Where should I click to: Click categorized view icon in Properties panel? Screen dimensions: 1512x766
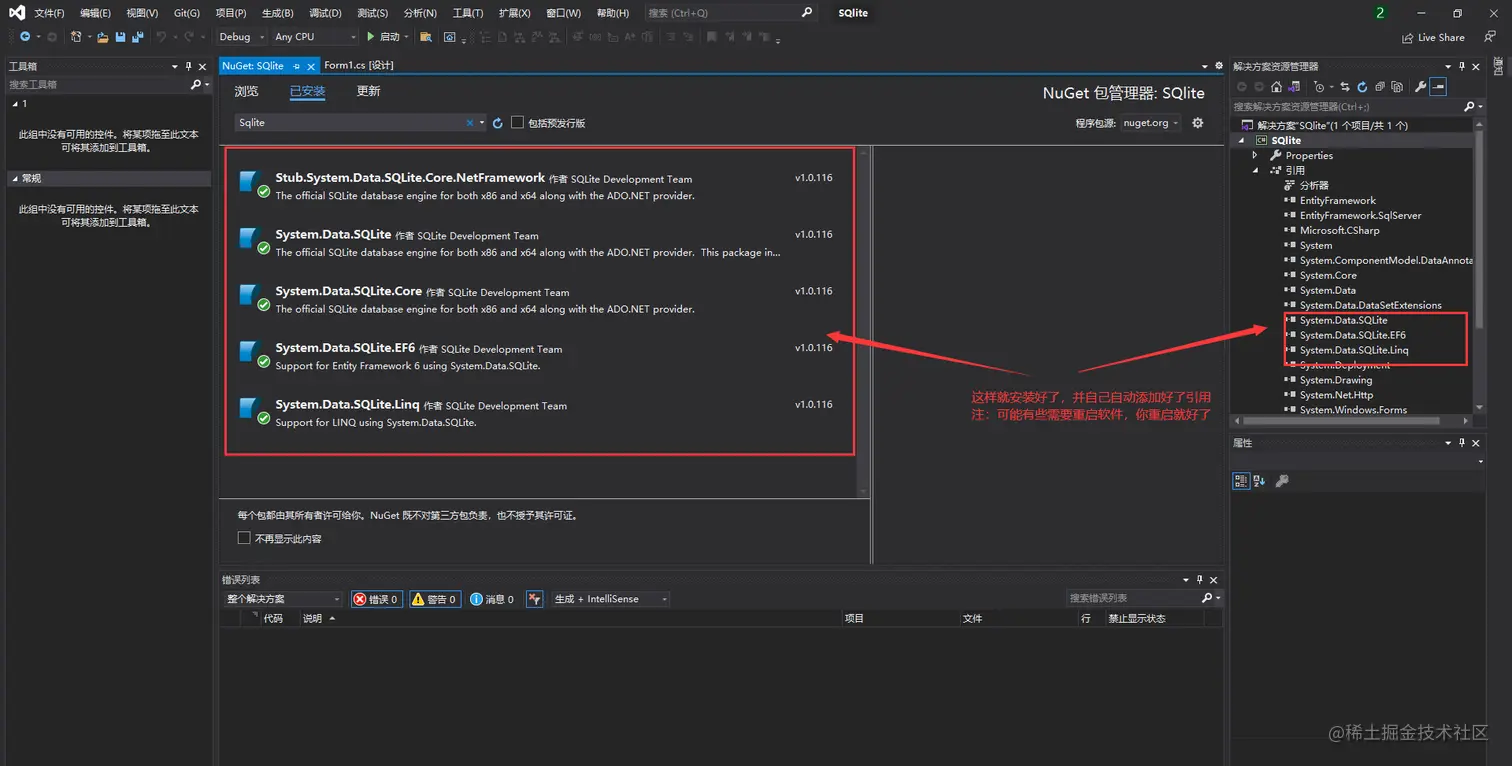click(x=1241, y=481)
